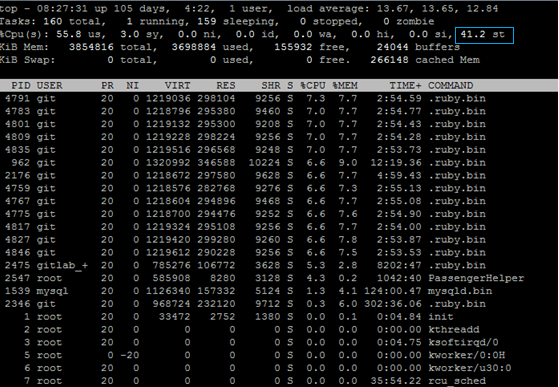Select process PID 2346
Viewport: 559px width, 387px height.
tap(18, 304)
